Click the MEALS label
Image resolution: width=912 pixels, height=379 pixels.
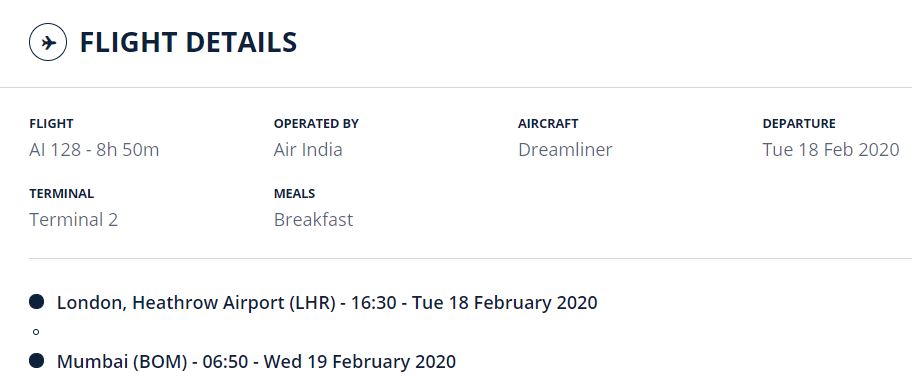point(294,194)
